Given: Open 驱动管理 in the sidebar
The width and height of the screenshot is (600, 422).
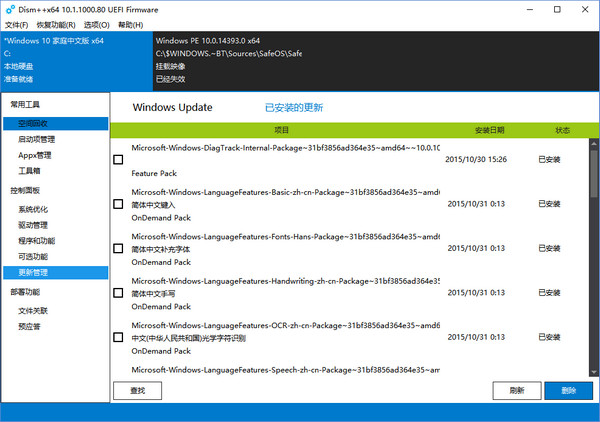Looking at the screenshot, I should point(32,225).
